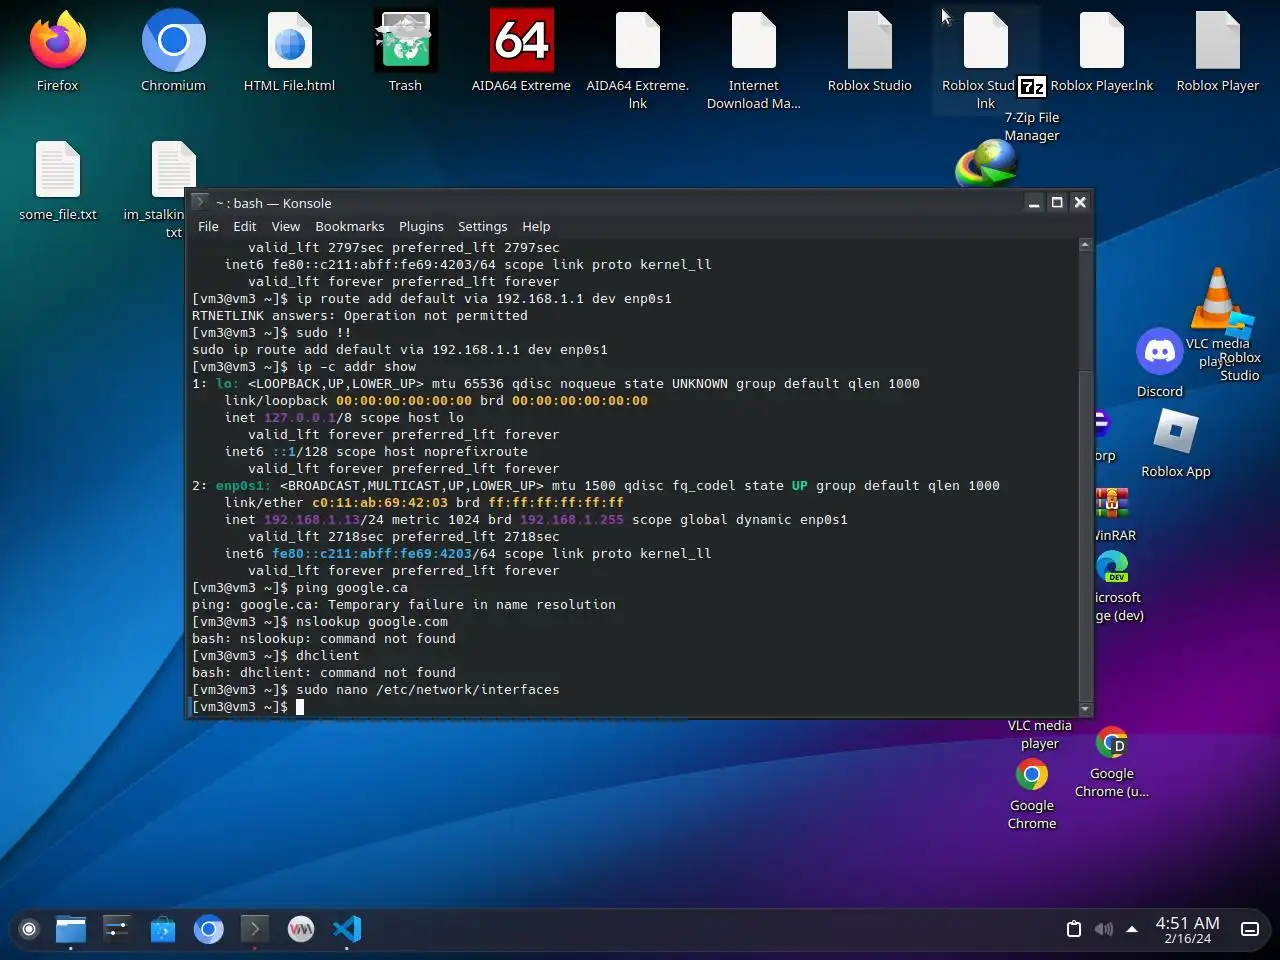This screenshot has width=1280, height=960.
Task: Click the terminal prompt line with cursor
Action: pyautogui.click(x=248, y=707)
